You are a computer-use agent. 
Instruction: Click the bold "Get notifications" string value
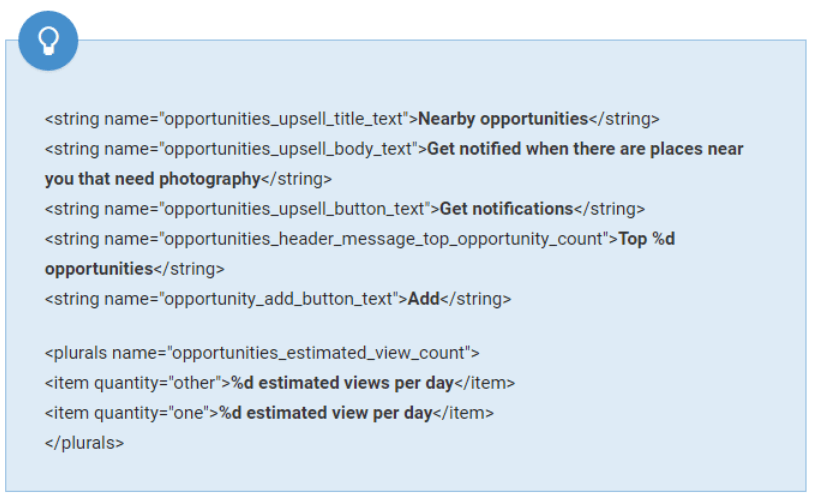pos(506,209)
